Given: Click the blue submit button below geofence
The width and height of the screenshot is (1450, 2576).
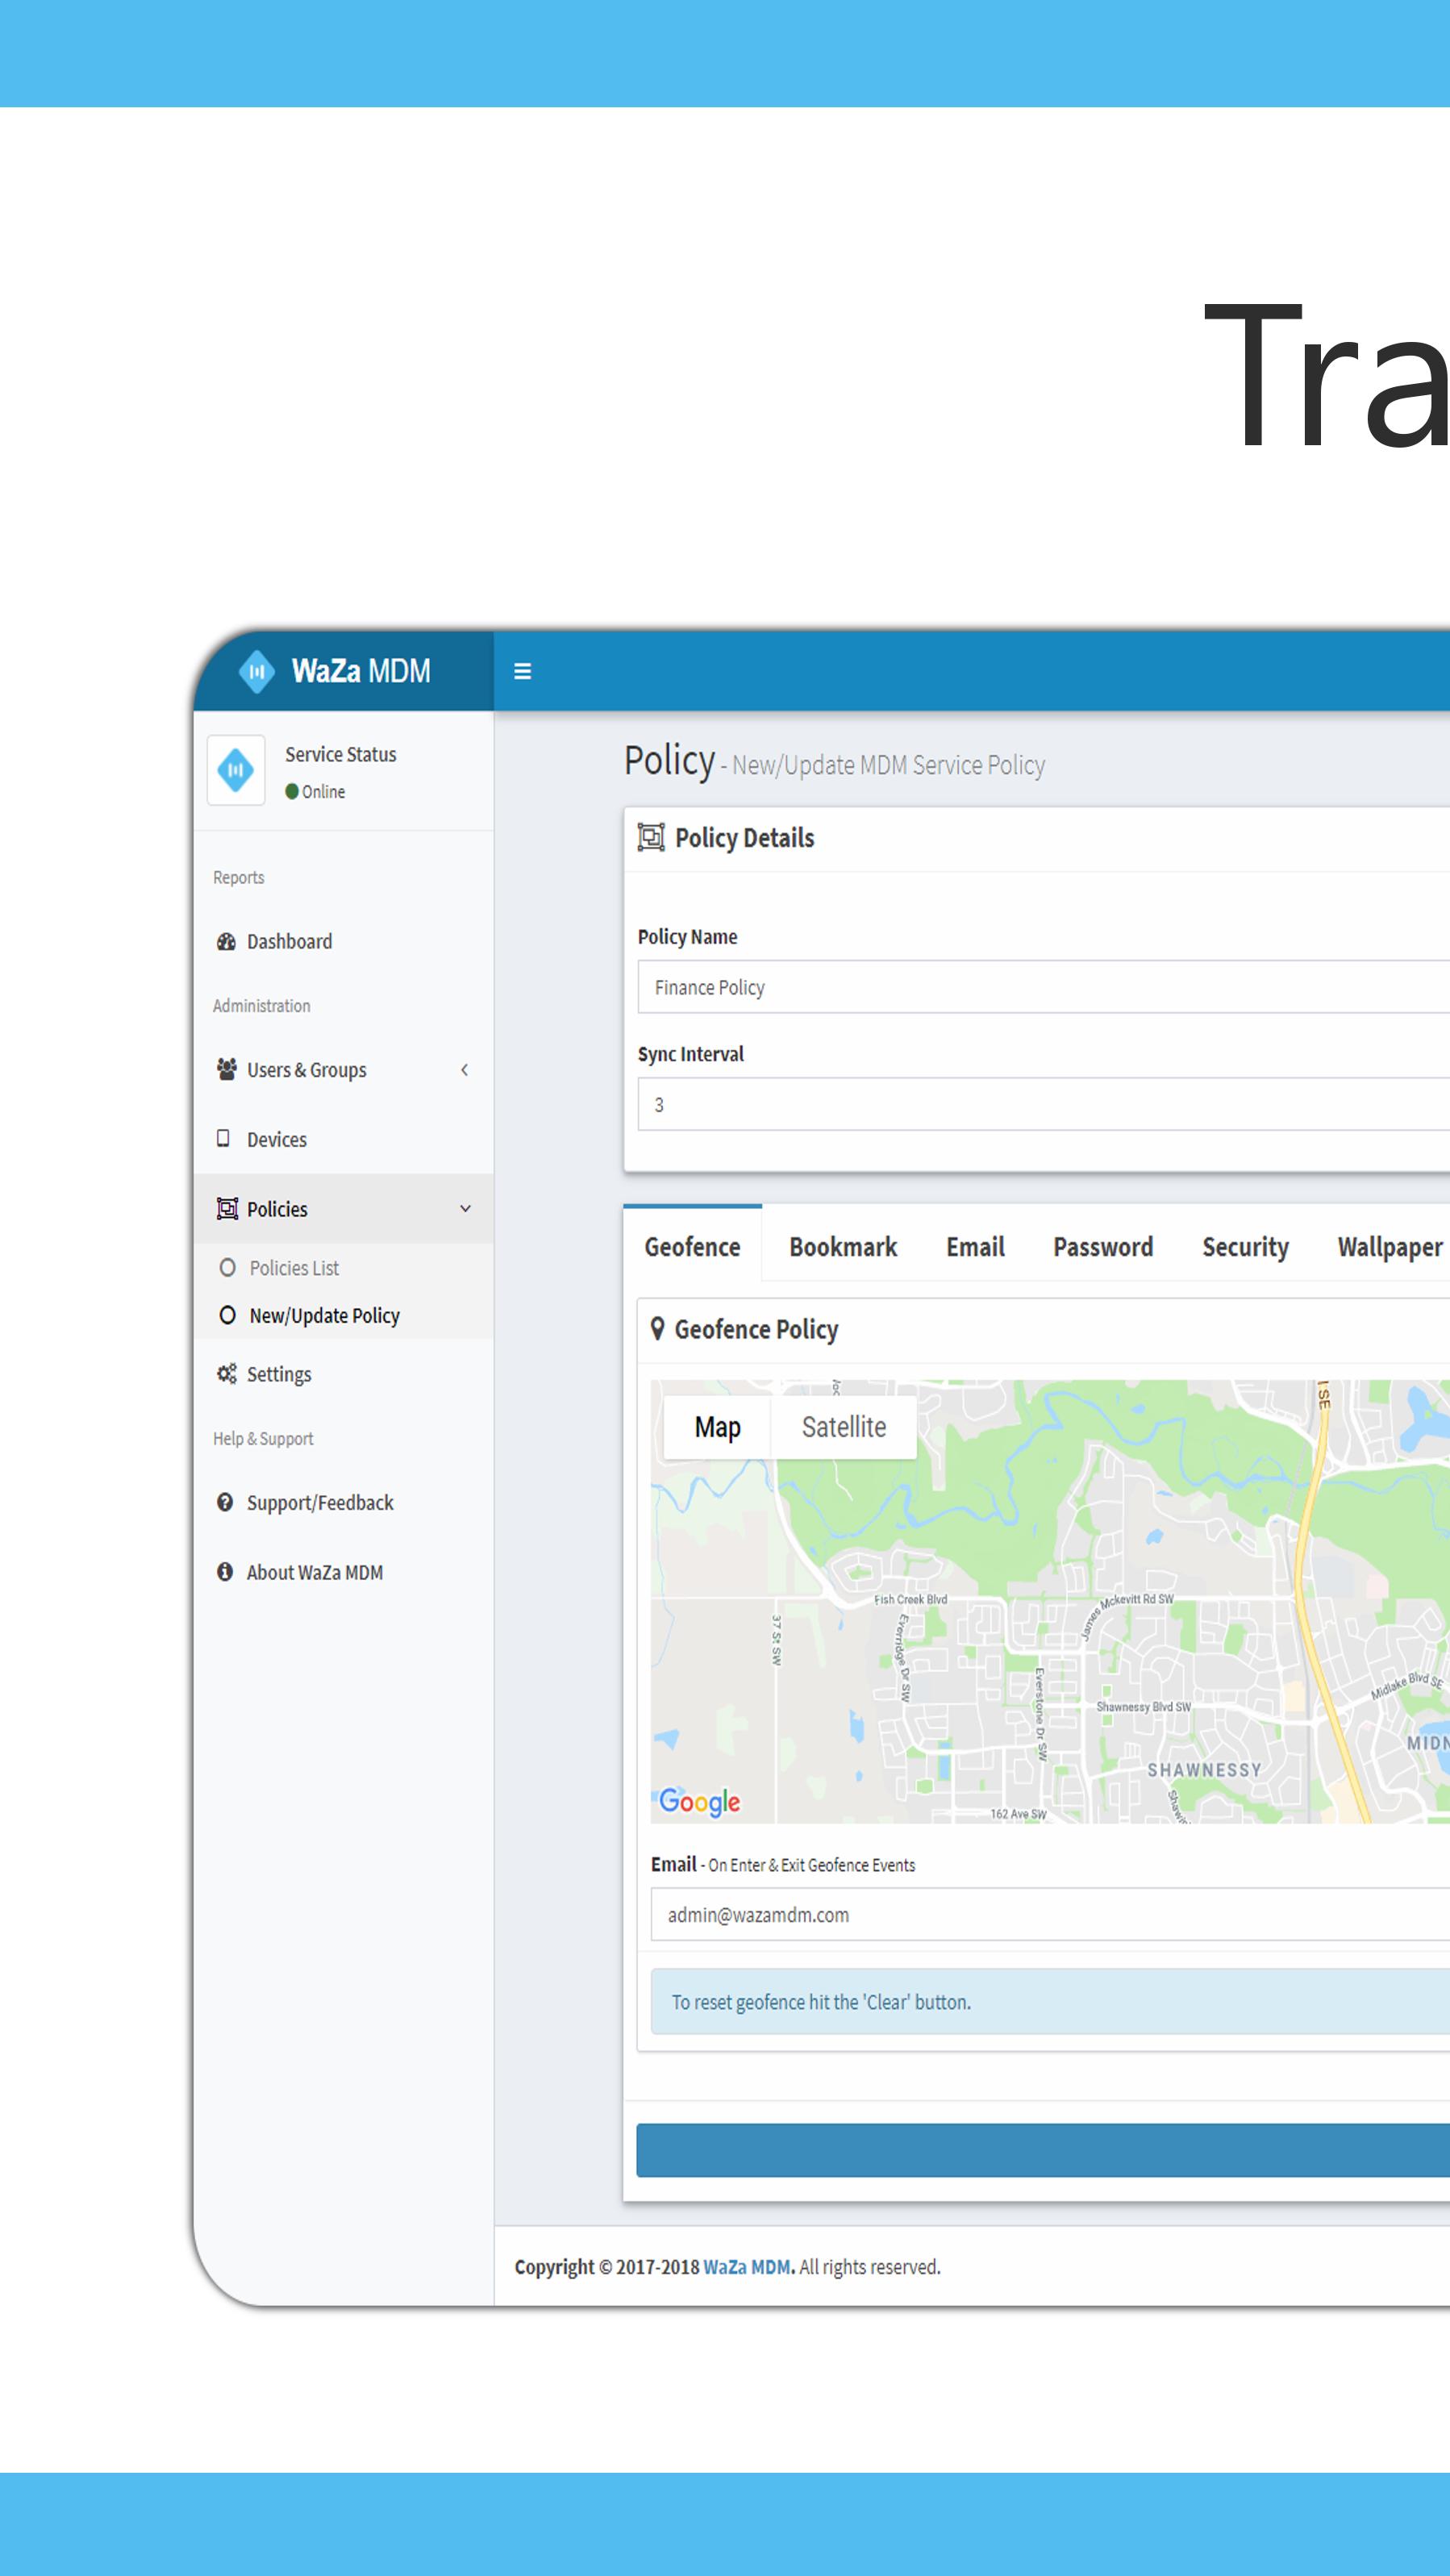Looking at the screenshot, I should coord(1043,2150).
